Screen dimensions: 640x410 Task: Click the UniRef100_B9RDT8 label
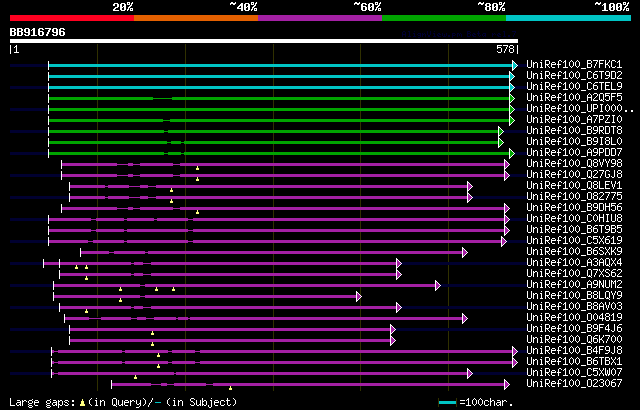click(574, 131)
